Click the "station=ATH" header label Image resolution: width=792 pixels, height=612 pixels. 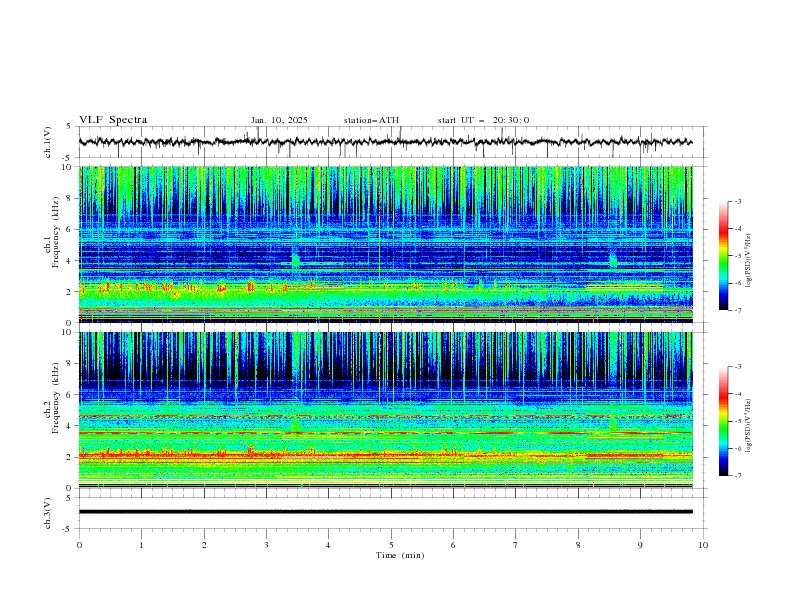point(371,120)
